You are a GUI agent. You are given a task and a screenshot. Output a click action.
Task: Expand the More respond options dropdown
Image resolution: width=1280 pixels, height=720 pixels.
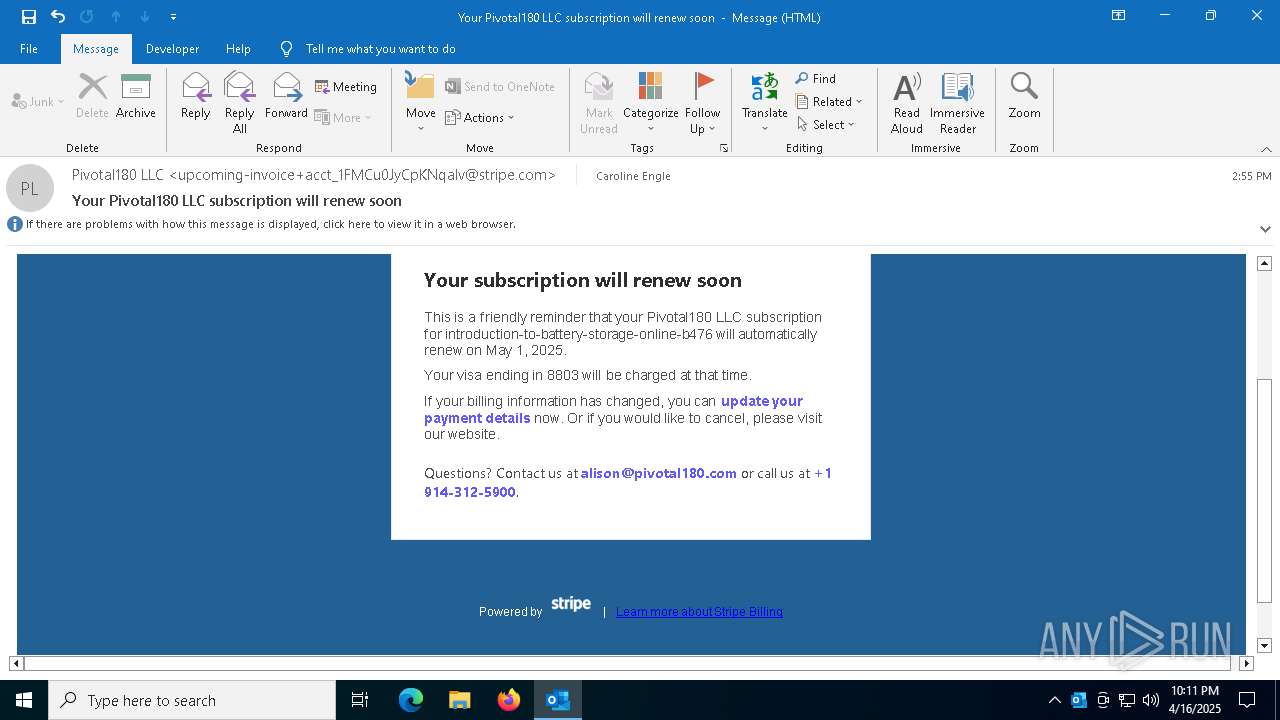[343, 117]
